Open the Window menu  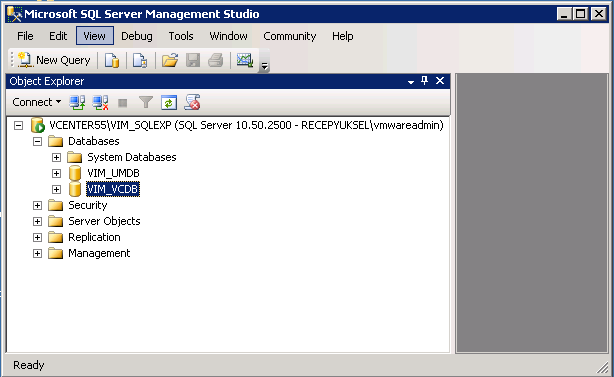pyautogui.click(x=228, y=36)
